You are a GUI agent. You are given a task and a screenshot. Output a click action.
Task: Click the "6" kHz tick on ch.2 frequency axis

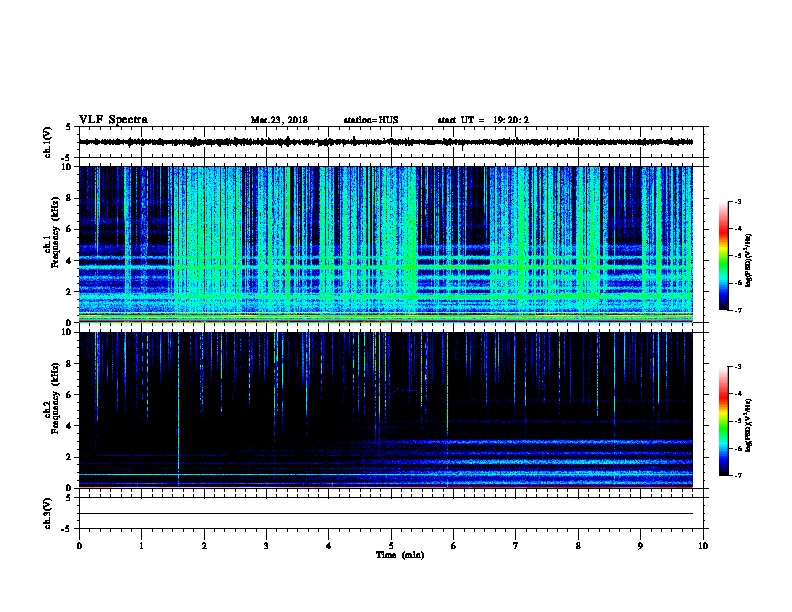click(70, 395)
